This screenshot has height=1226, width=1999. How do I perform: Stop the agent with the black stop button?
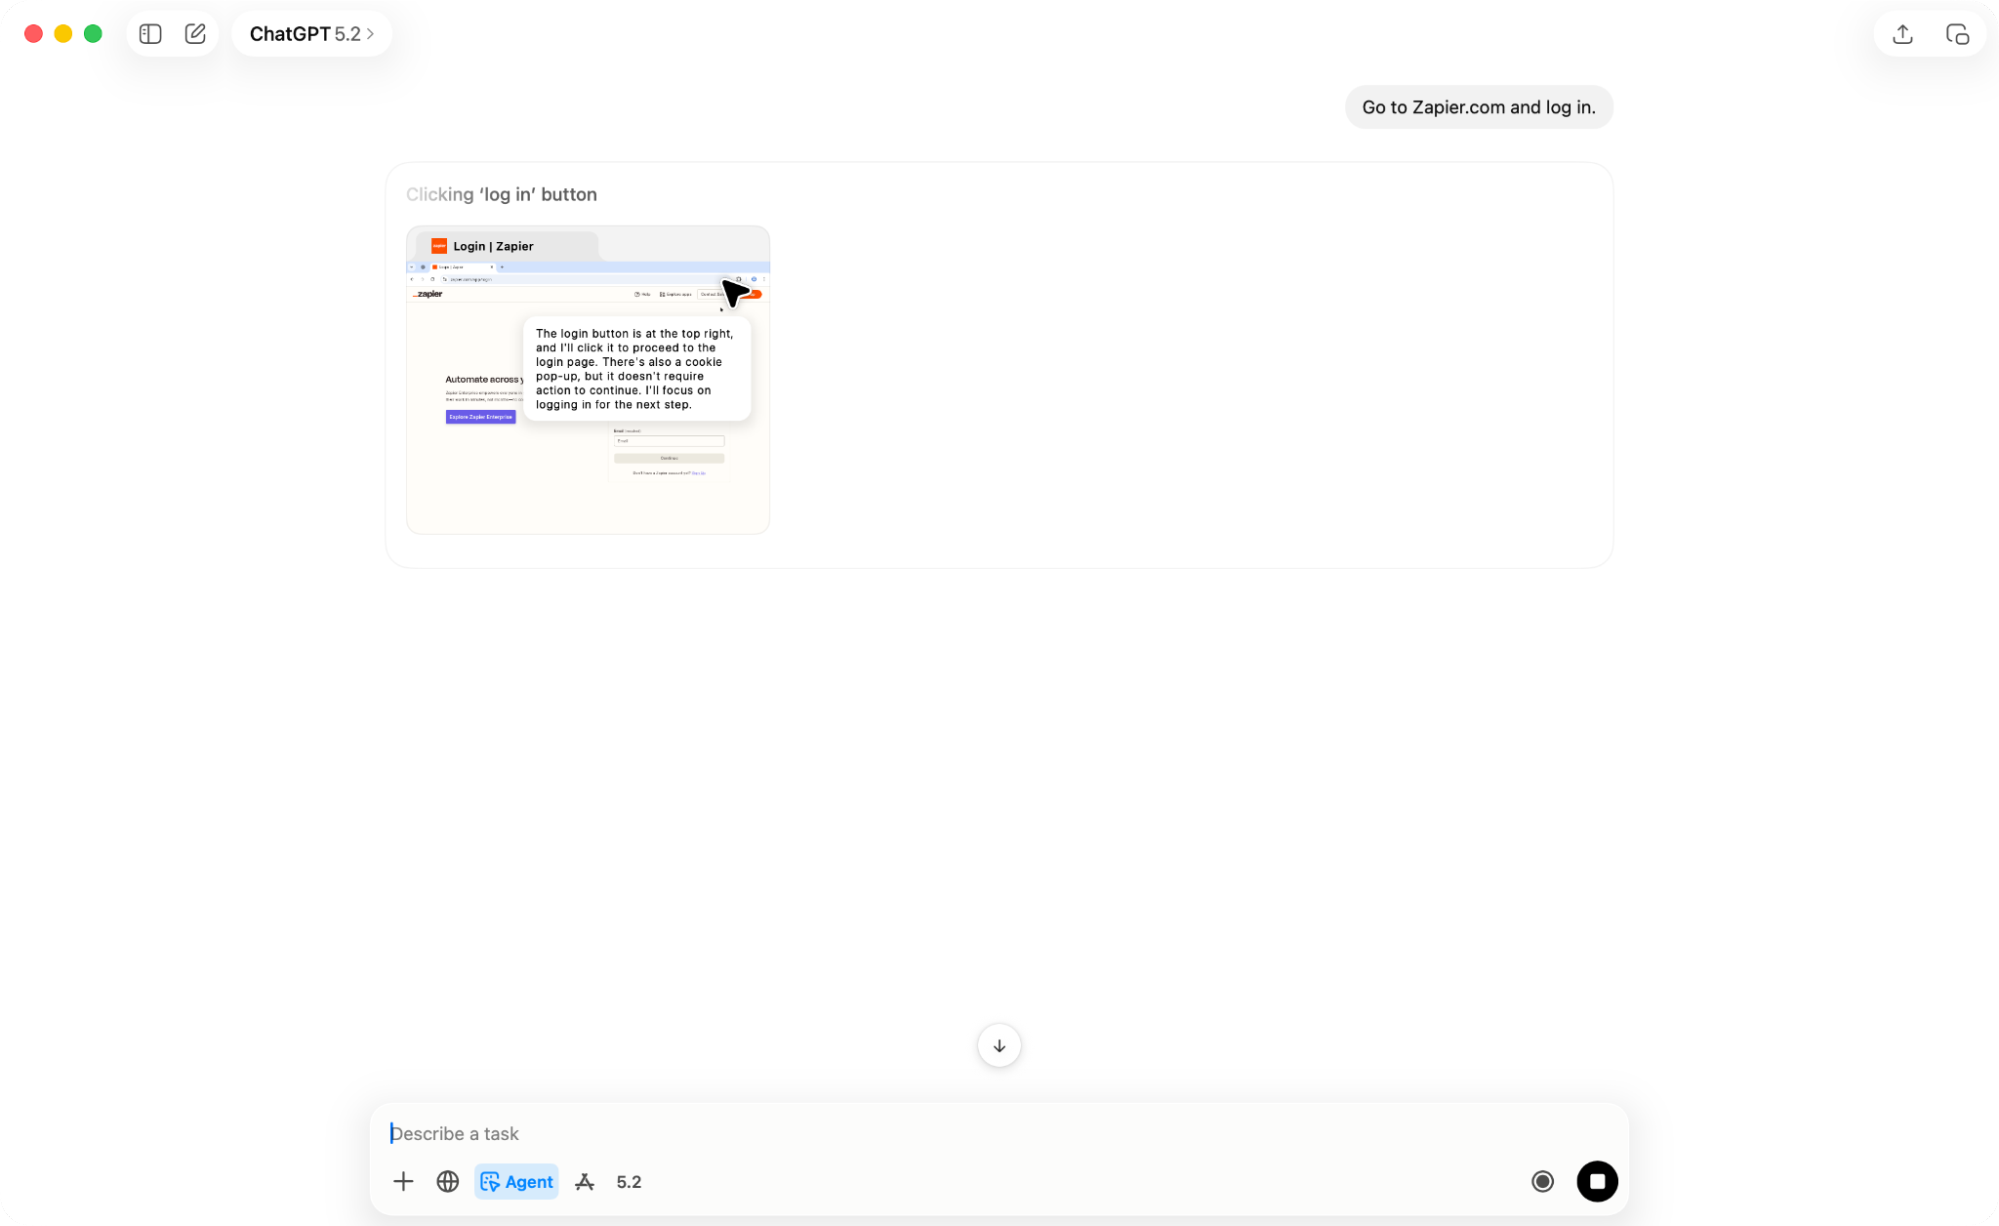coord(1597,1181)
